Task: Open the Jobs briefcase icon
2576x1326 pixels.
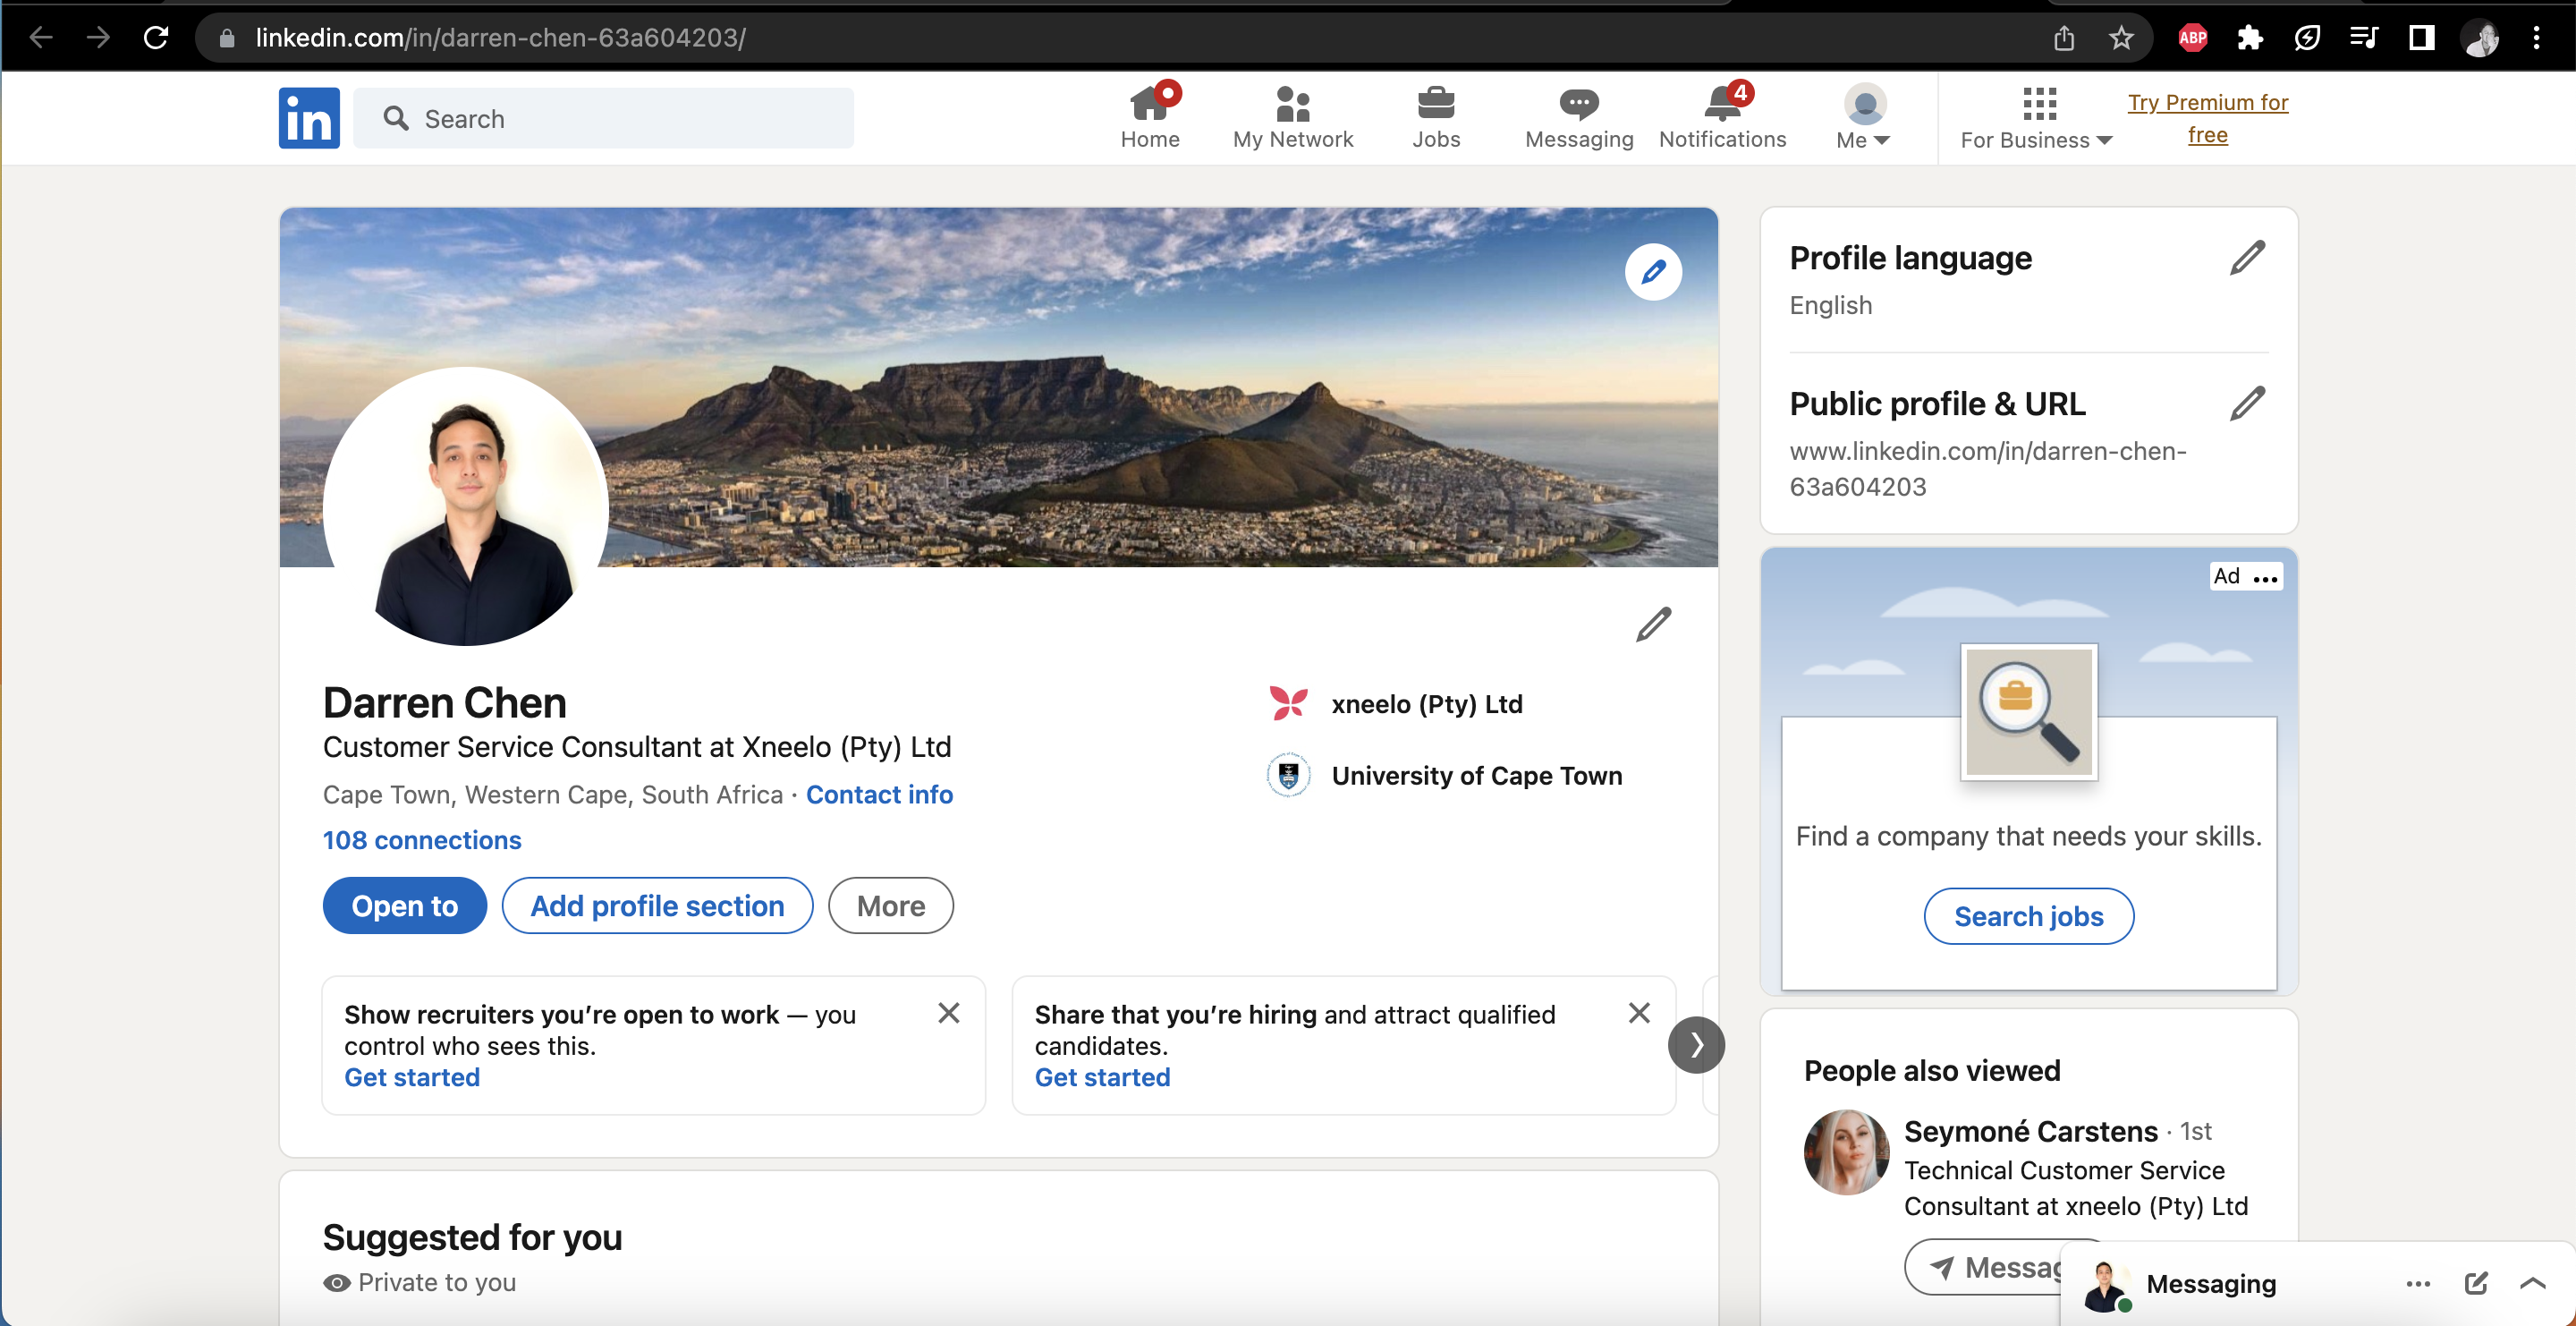Action: [1435, 103]
